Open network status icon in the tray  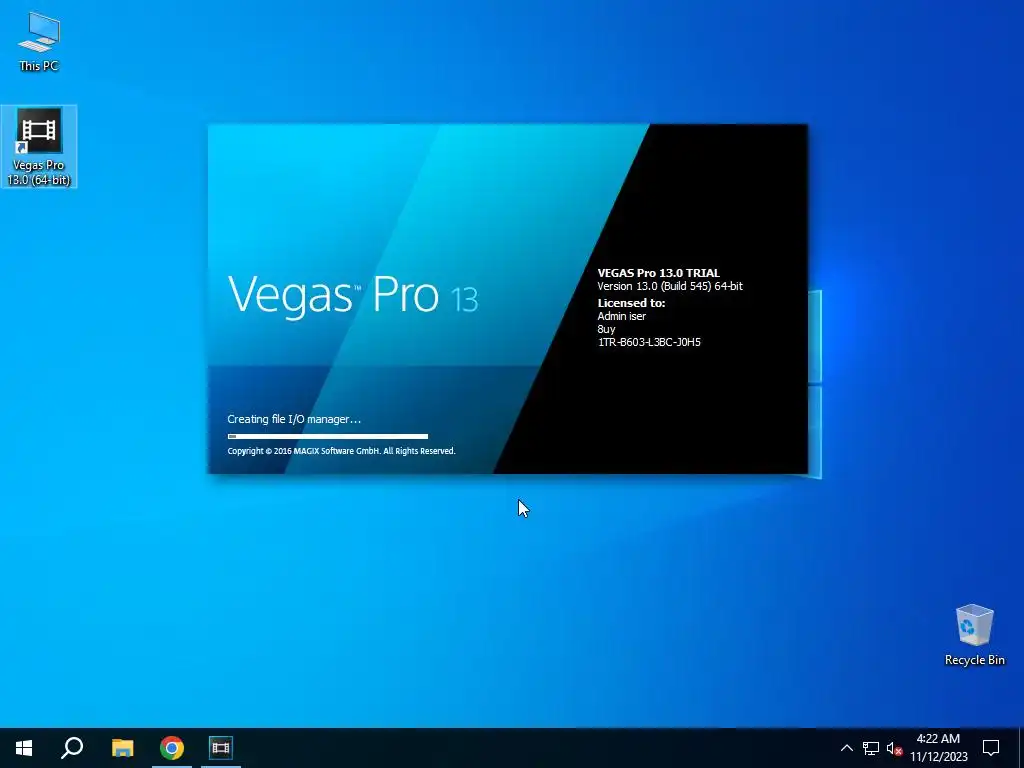tap(871, 748)
